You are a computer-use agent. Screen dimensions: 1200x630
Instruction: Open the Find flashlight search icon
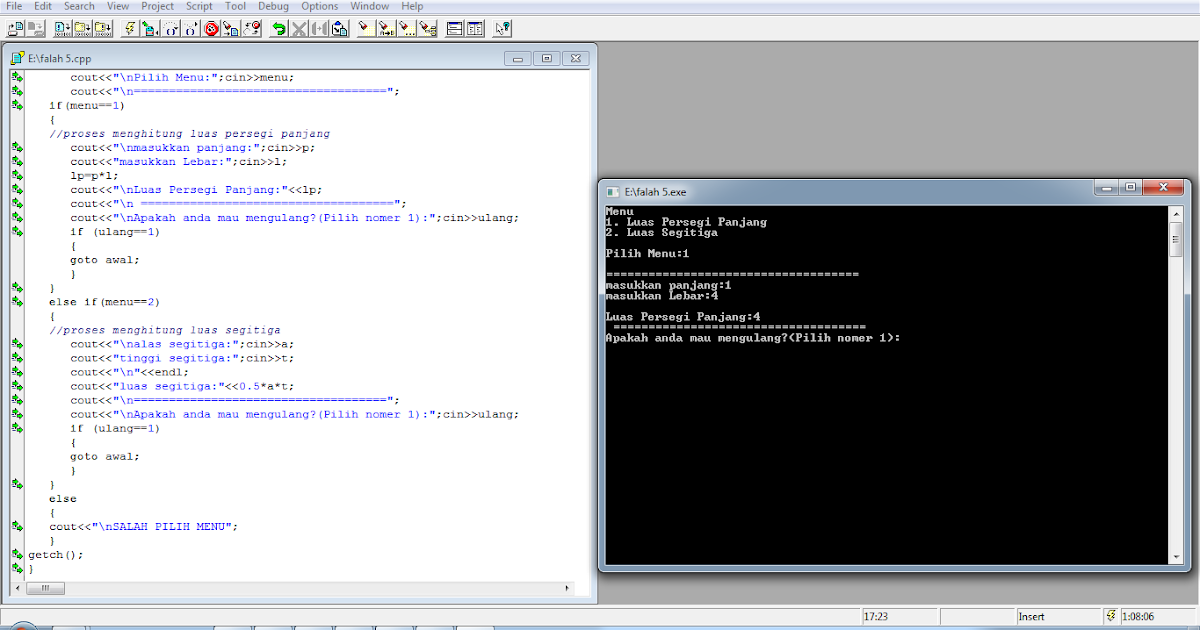point(366,28)
